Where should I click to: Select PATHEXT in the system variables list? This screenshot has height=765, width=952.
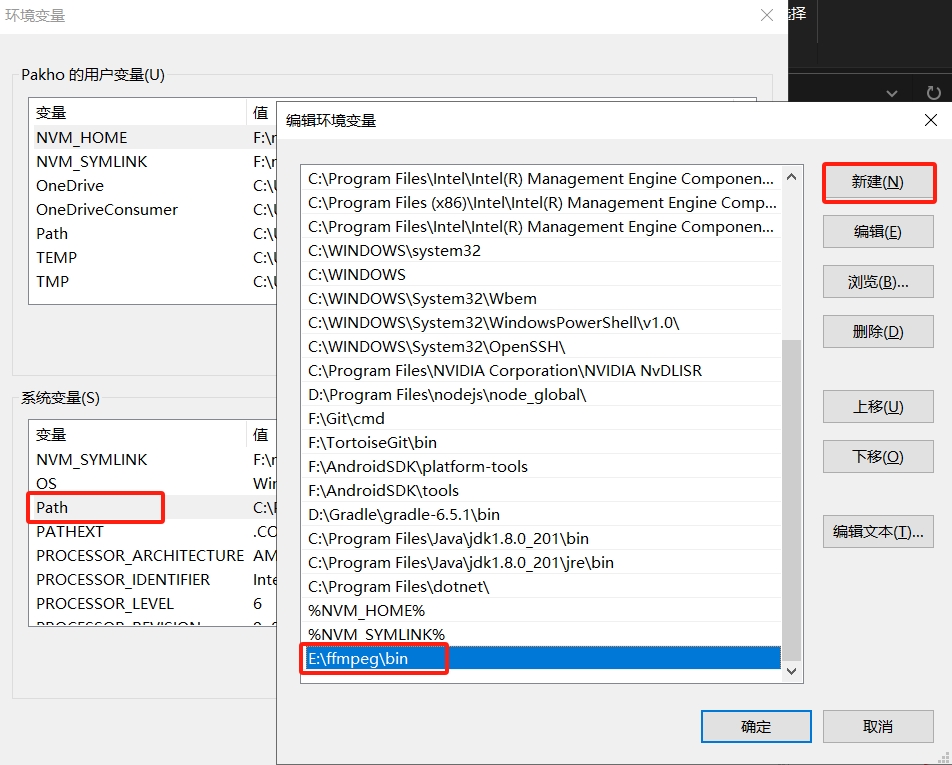click(70, 531)
